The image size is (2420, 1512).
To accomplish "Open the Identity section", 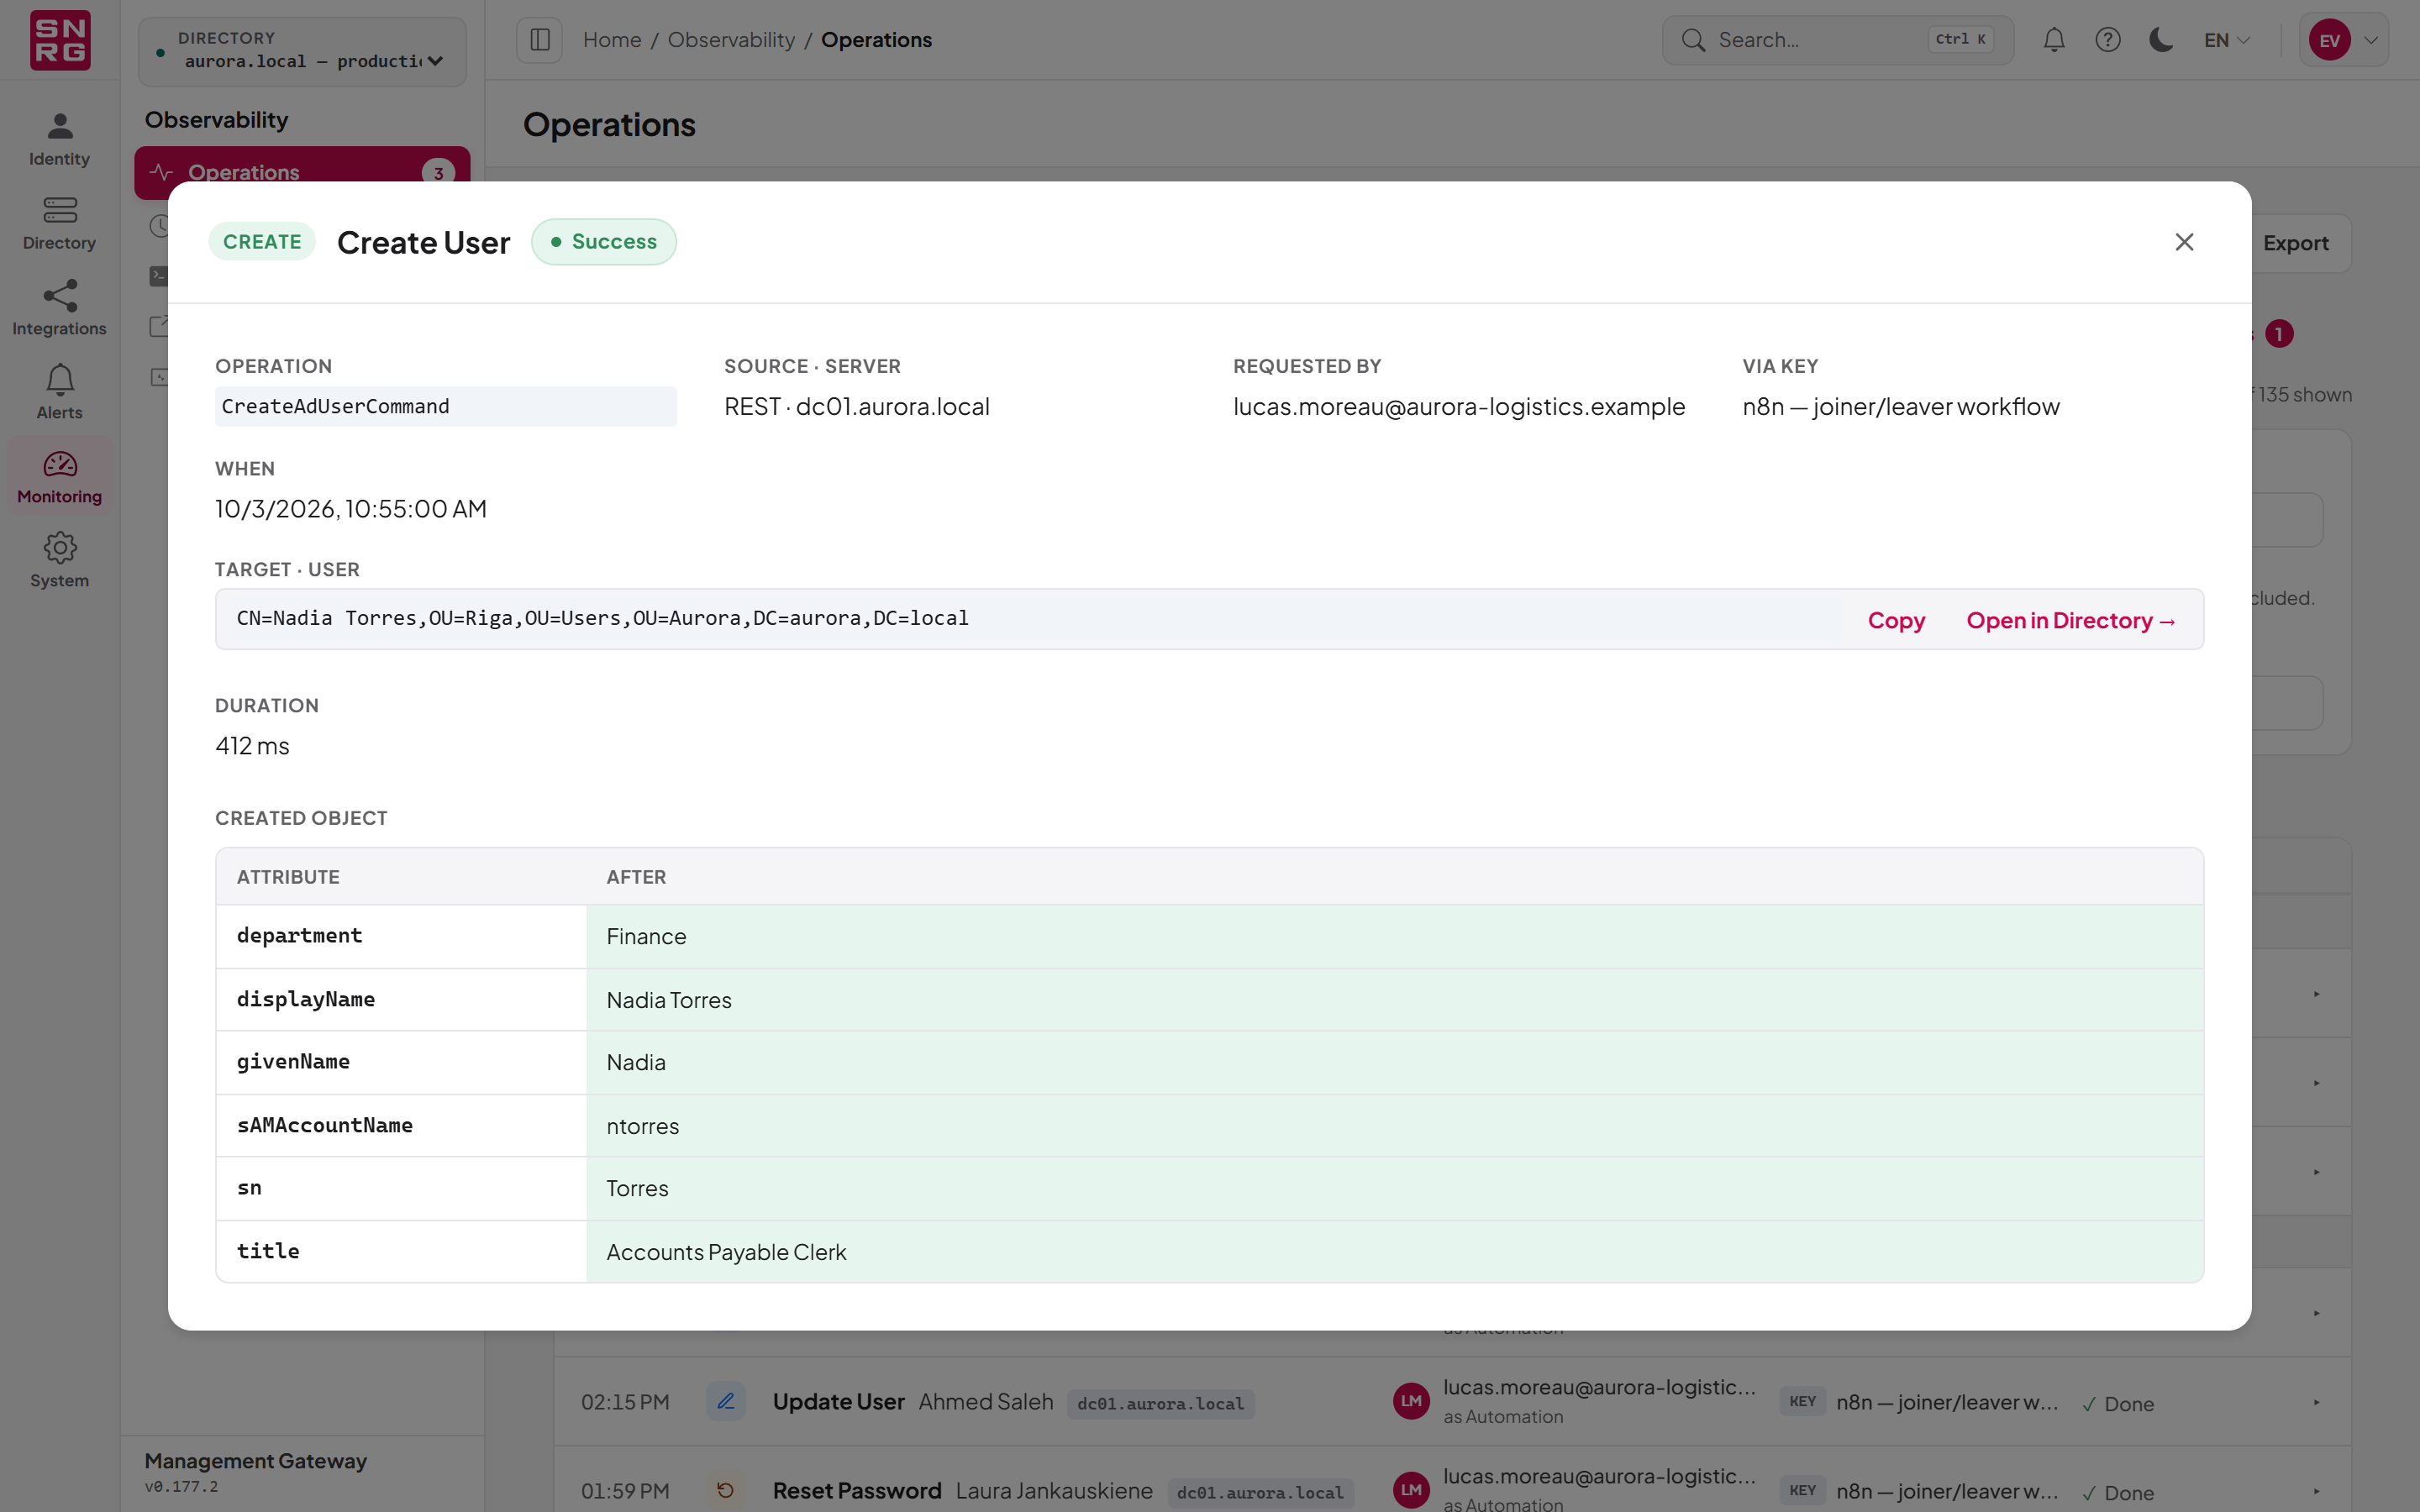I will (59, 139).
